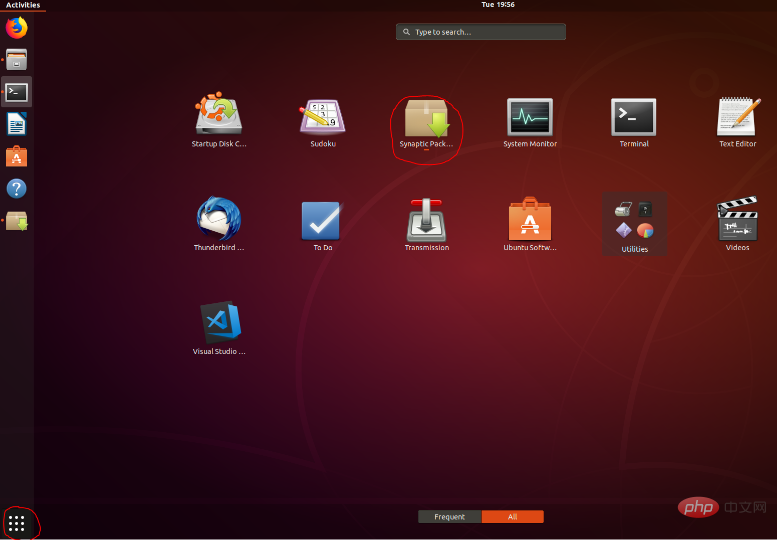Launch Terminal from the app grid
The image size is (777, 540).
pyautogui.click(x=634, y=123)
